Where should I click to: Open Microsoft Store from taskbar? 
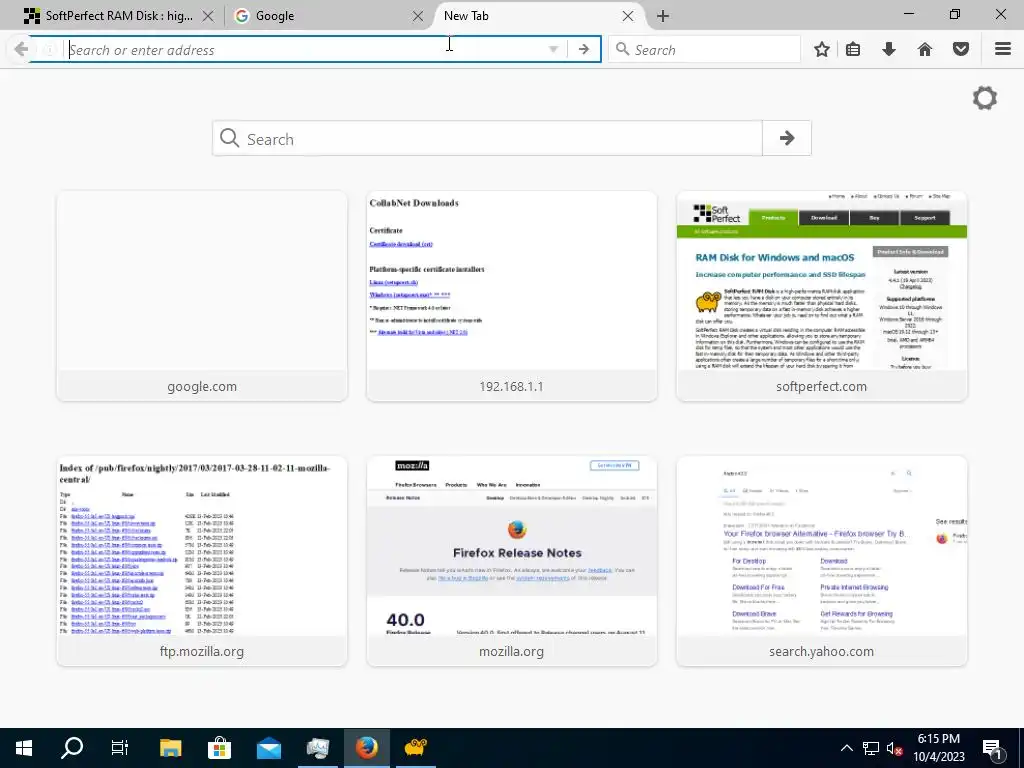[x=219, y=748]
